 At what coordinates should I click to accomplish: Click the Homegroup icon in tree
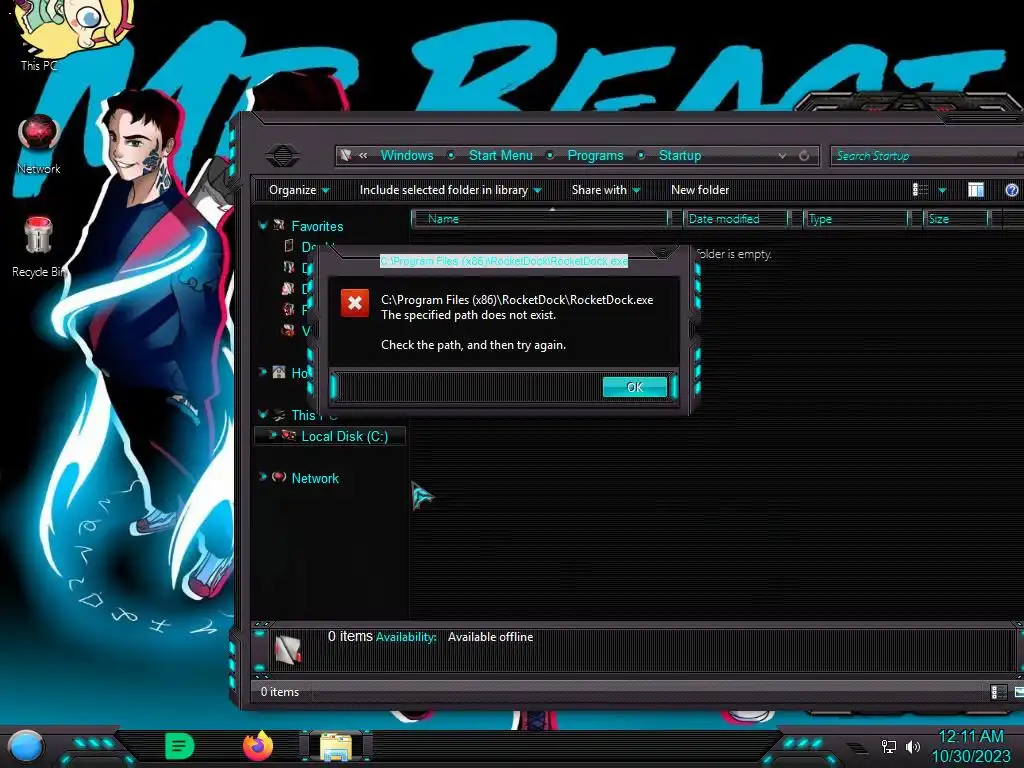point(279,372)
